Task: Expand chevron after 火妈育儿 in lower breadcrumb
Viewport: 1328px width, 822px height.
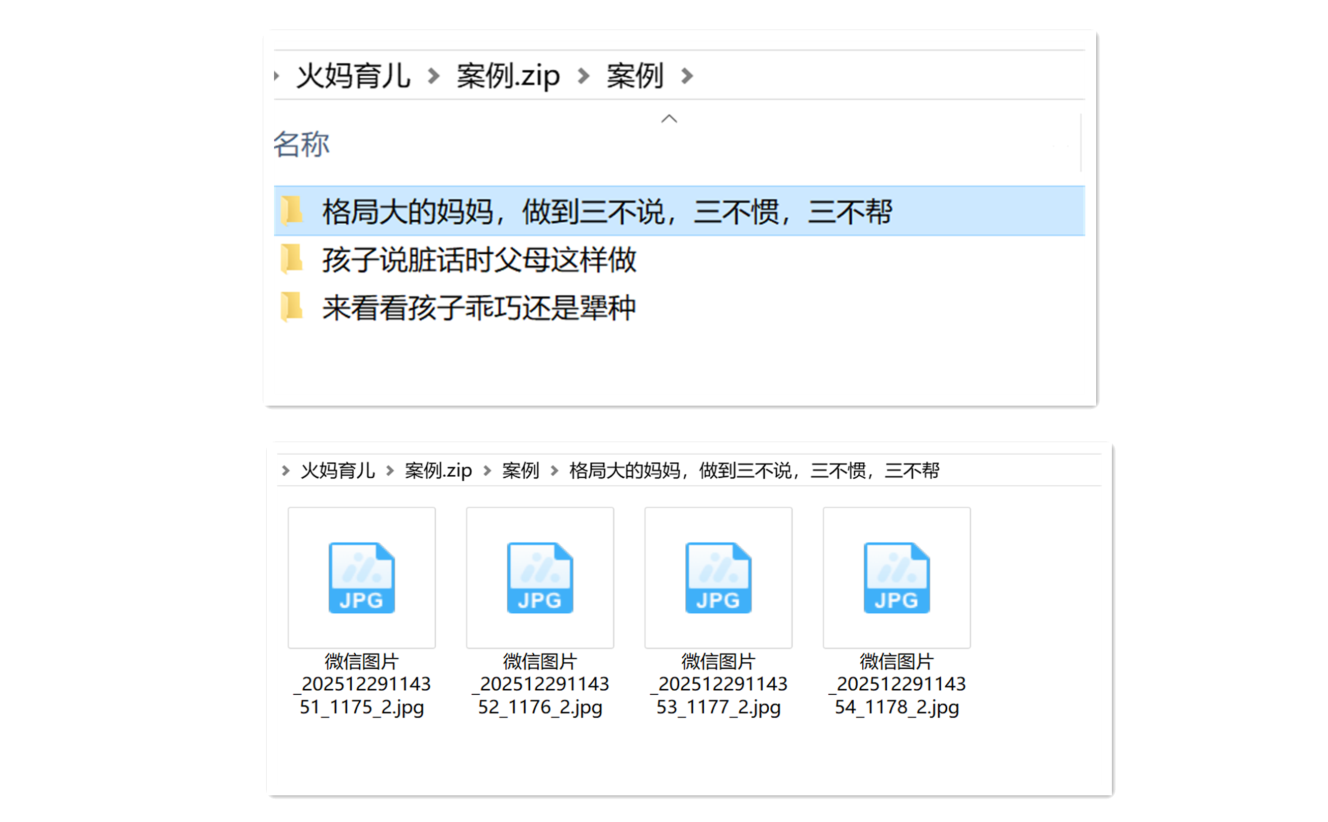Action: pyautogui.click(x=390, y=470)
